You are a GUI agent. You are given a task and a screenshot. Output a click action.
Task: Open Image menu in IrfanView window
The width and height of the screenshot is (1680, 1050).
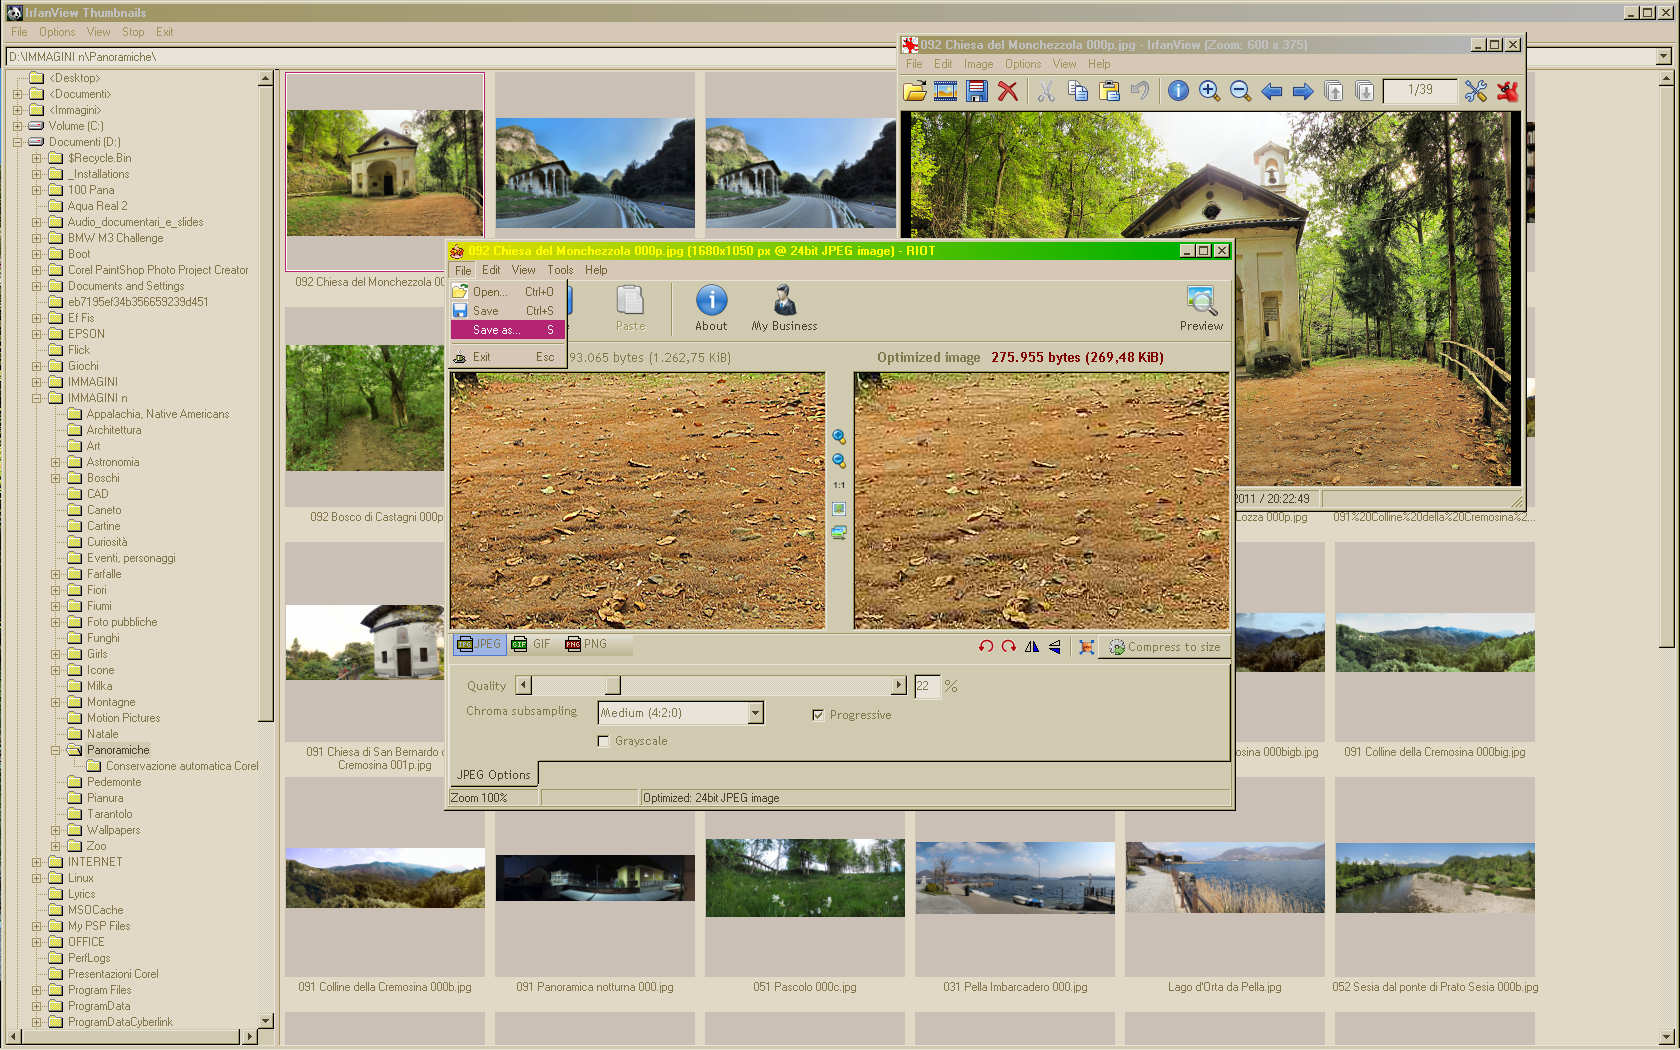[x=978, y=64]
